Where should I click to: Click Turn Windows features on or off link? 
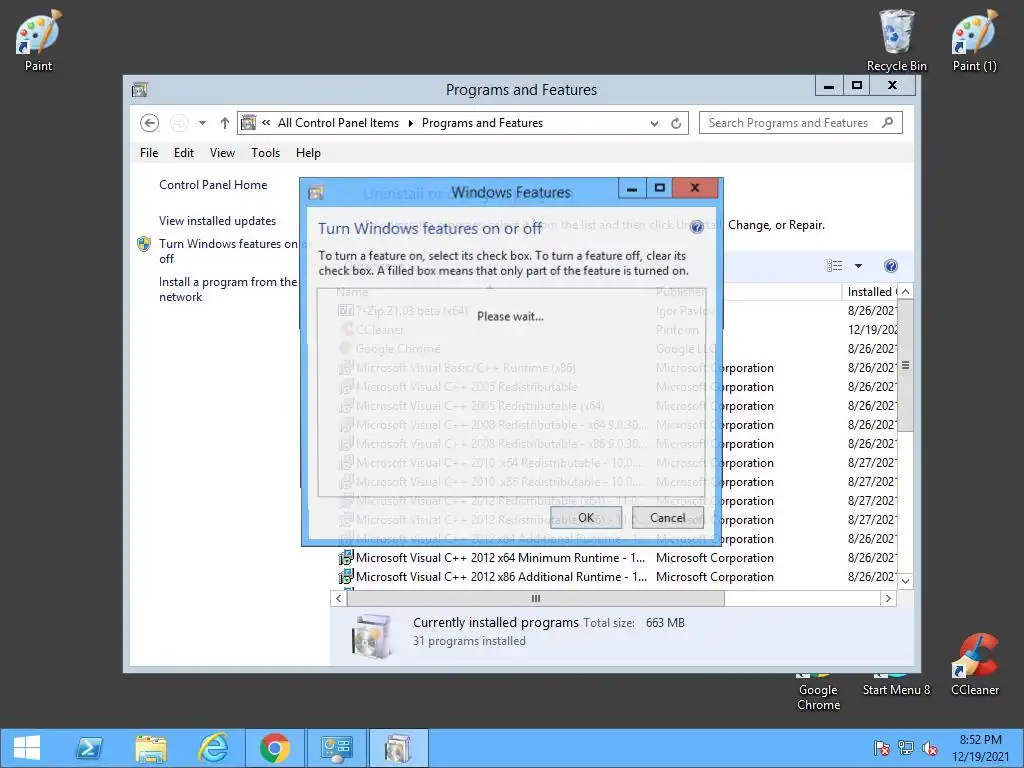pyautogui.click(x=229, y=251)
